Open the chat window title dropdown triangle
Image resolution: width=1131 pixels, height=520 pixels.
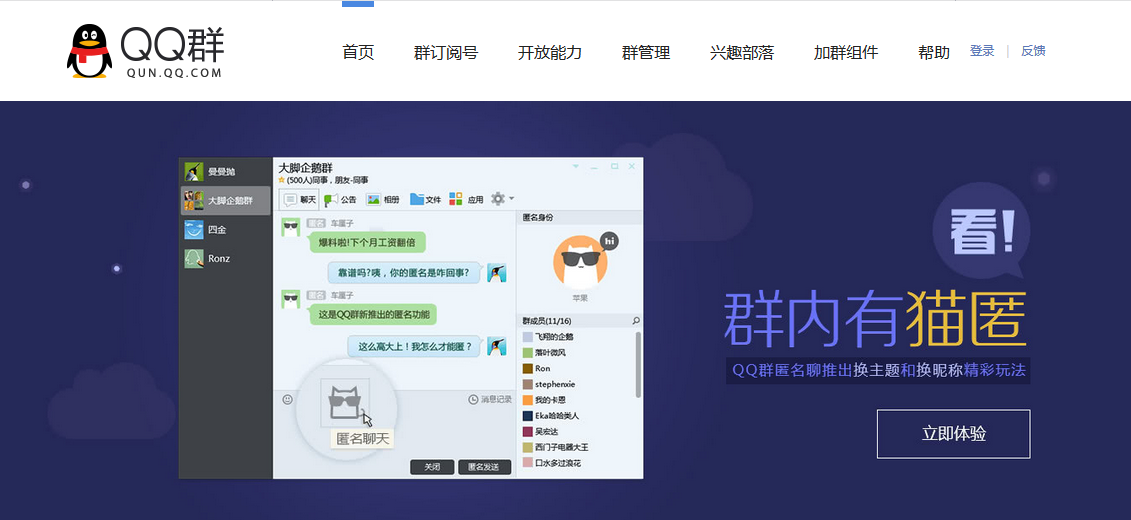click(x=576, y=167)
